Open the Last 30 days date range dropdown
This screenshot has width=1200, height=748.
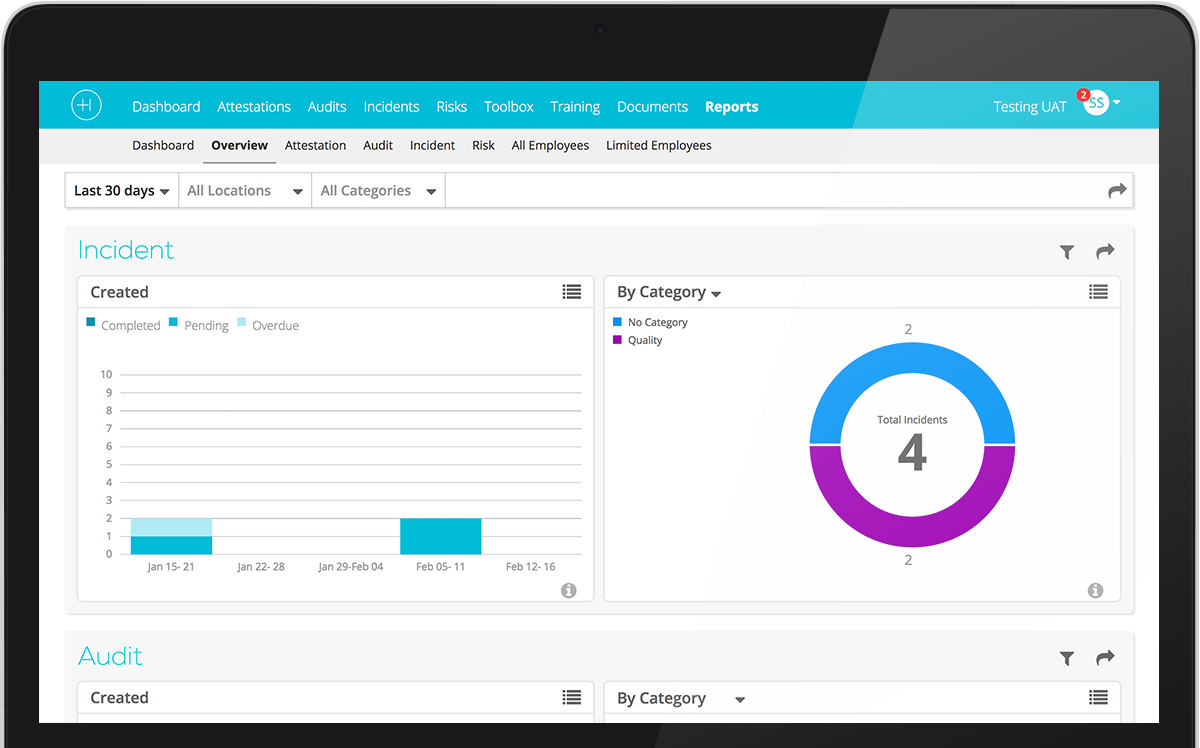(x=120, y=190)
